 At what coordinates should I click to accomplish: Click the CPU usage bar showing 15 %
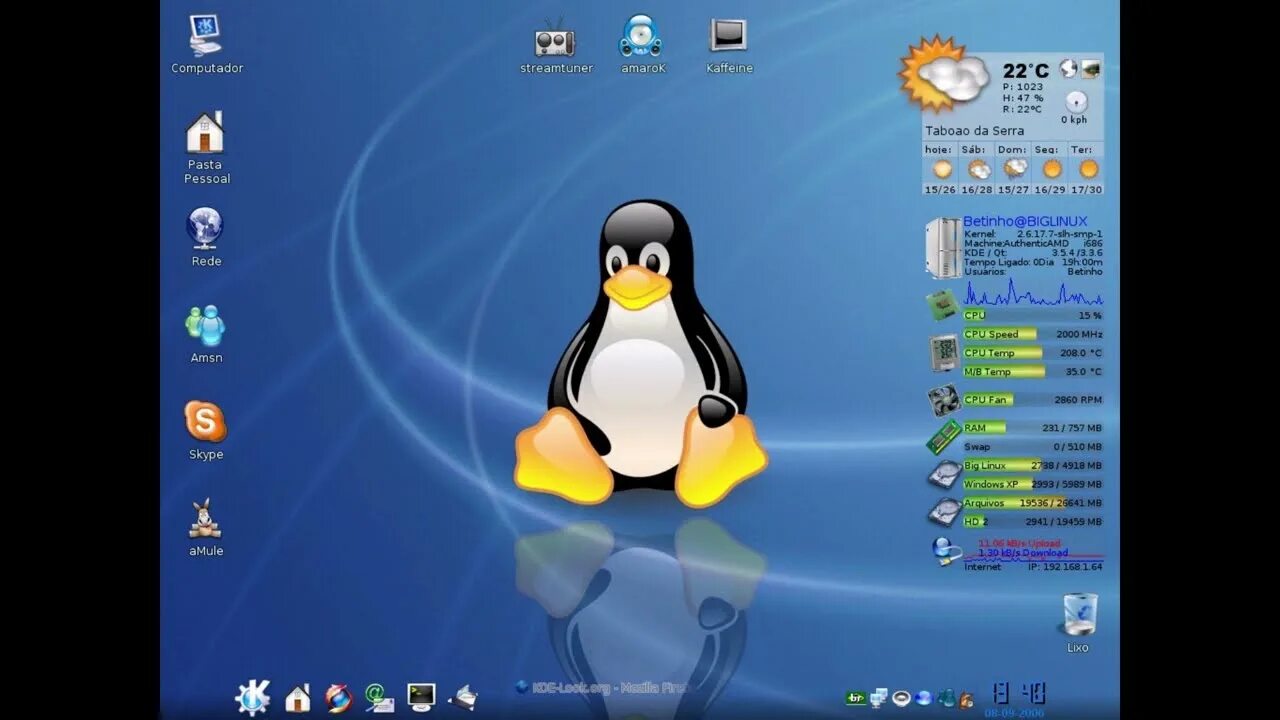click(x=1033, y=315)
